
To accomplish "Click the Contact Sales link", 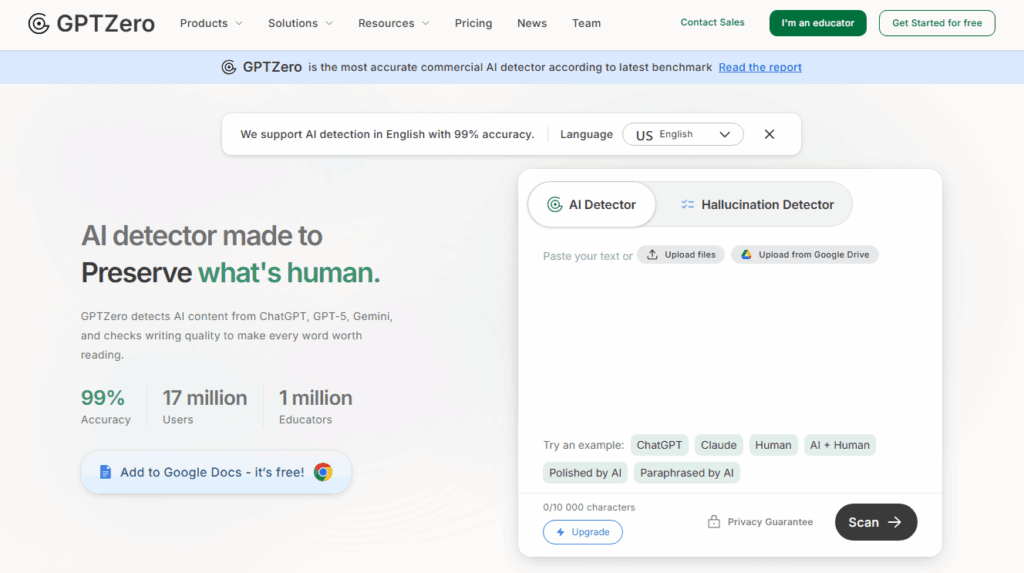I will (x=712, y=22).
